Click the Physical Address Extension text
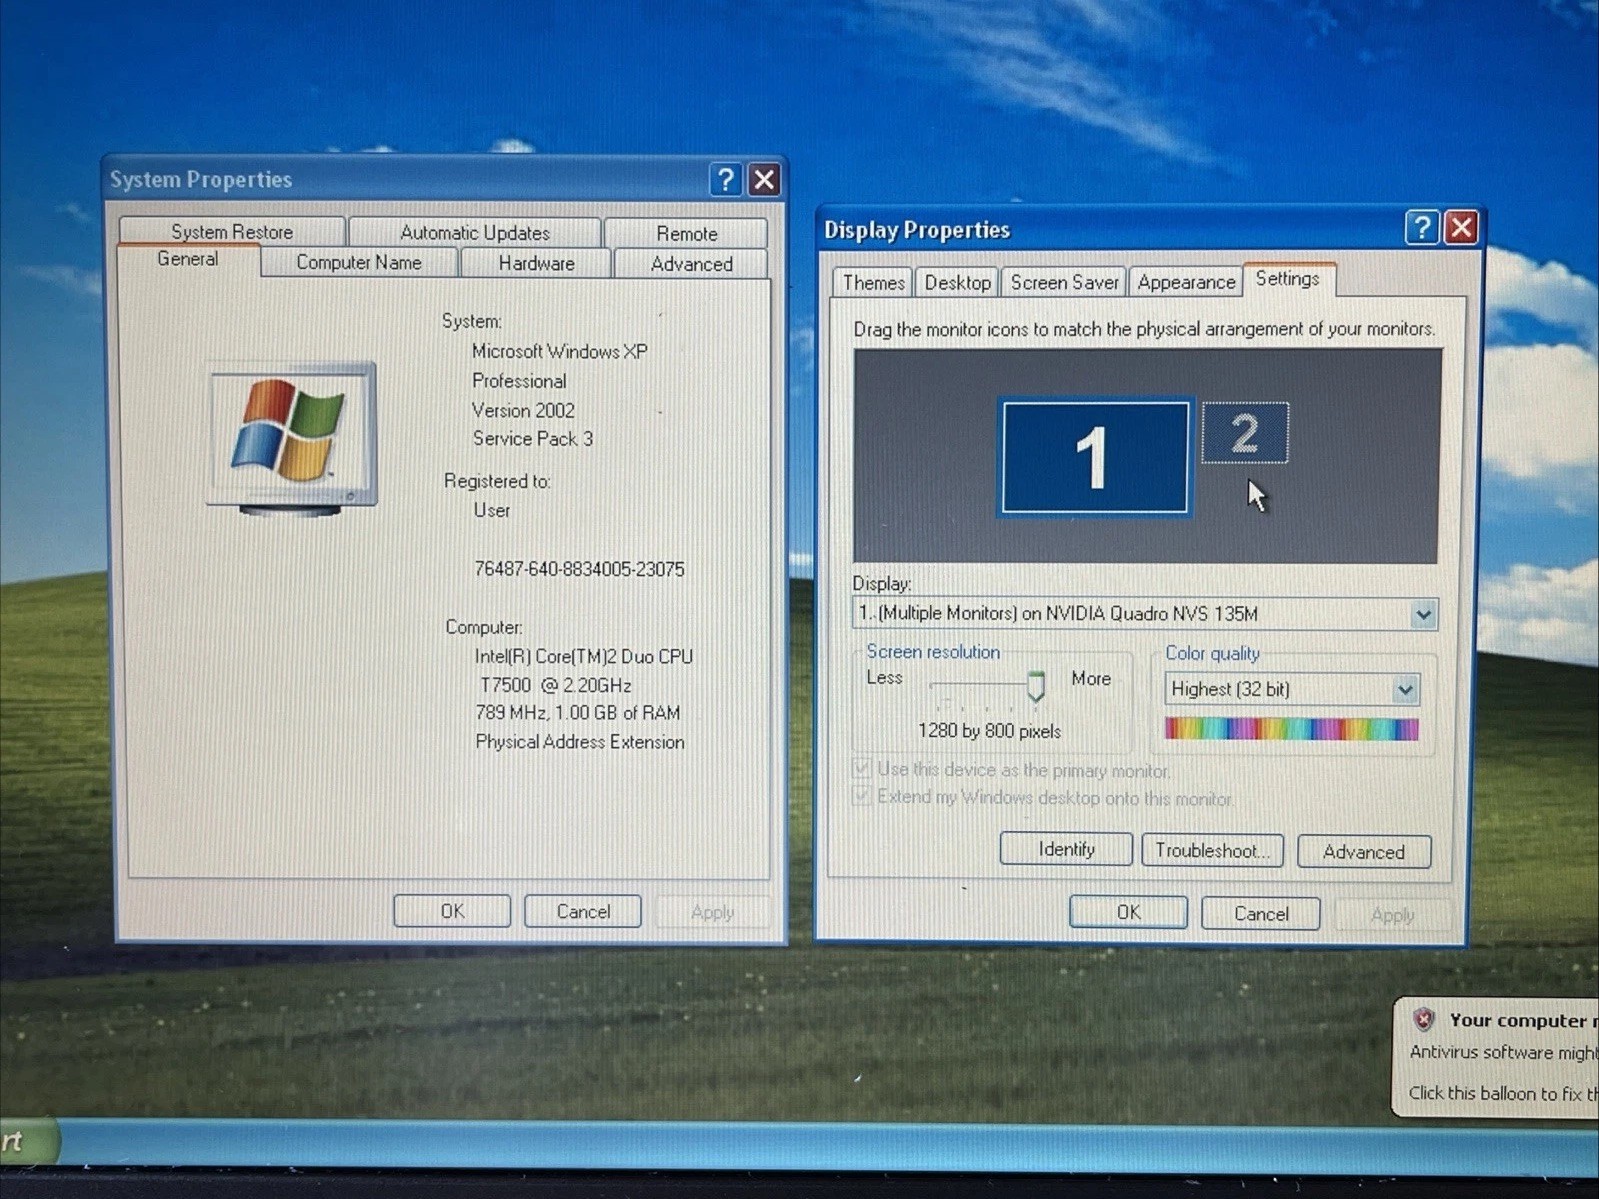 (580, 742)
